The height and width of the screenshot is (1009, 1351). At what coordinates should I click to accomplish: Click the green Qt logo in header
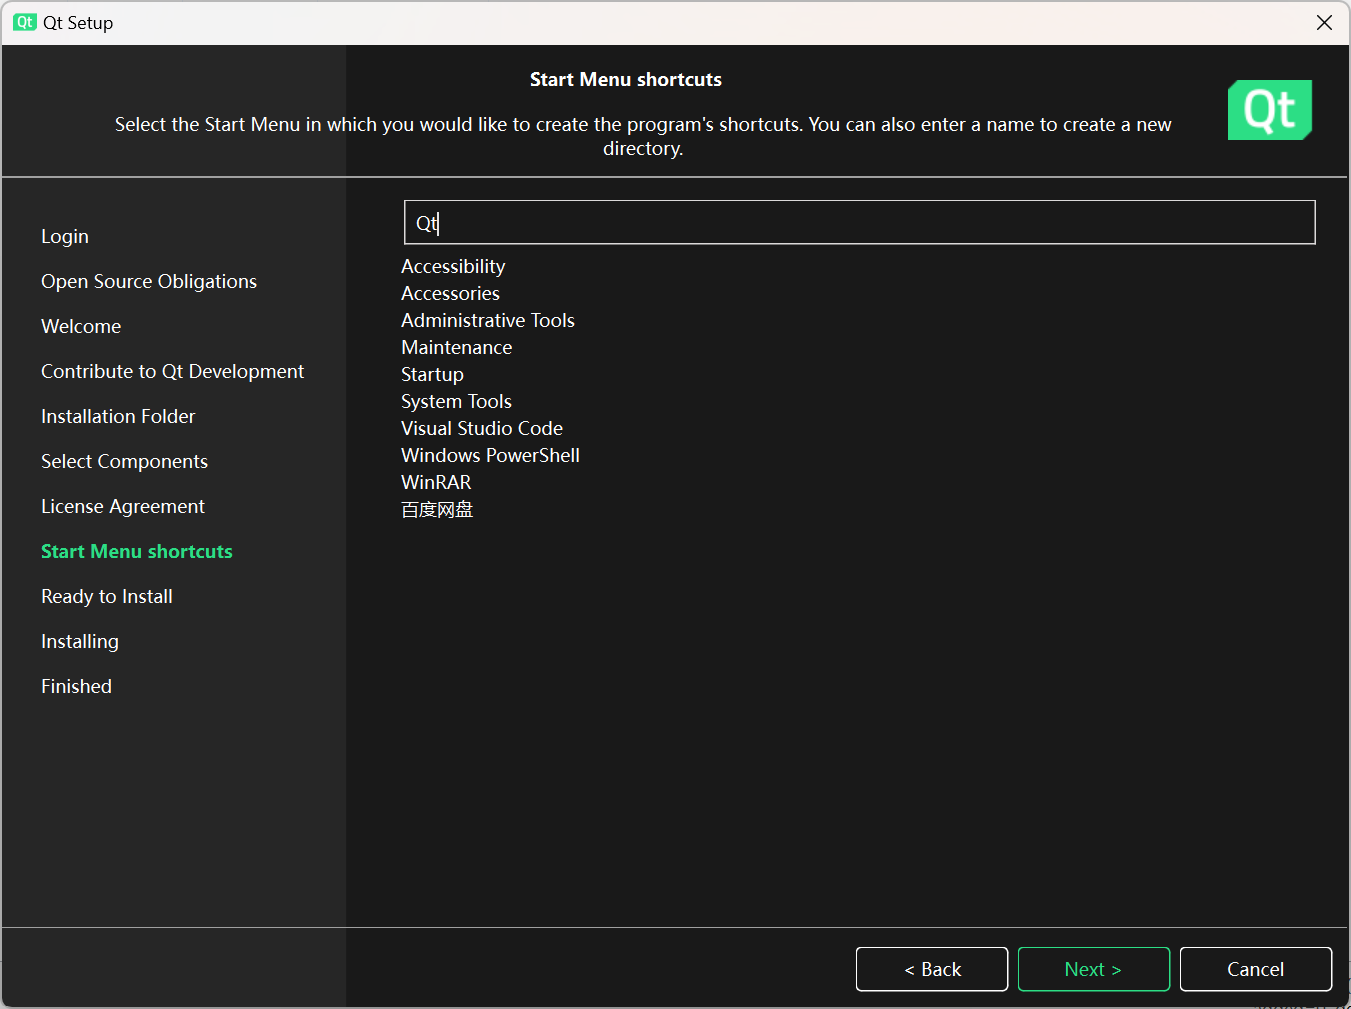pyautogui.click(x=1270, y=110)
